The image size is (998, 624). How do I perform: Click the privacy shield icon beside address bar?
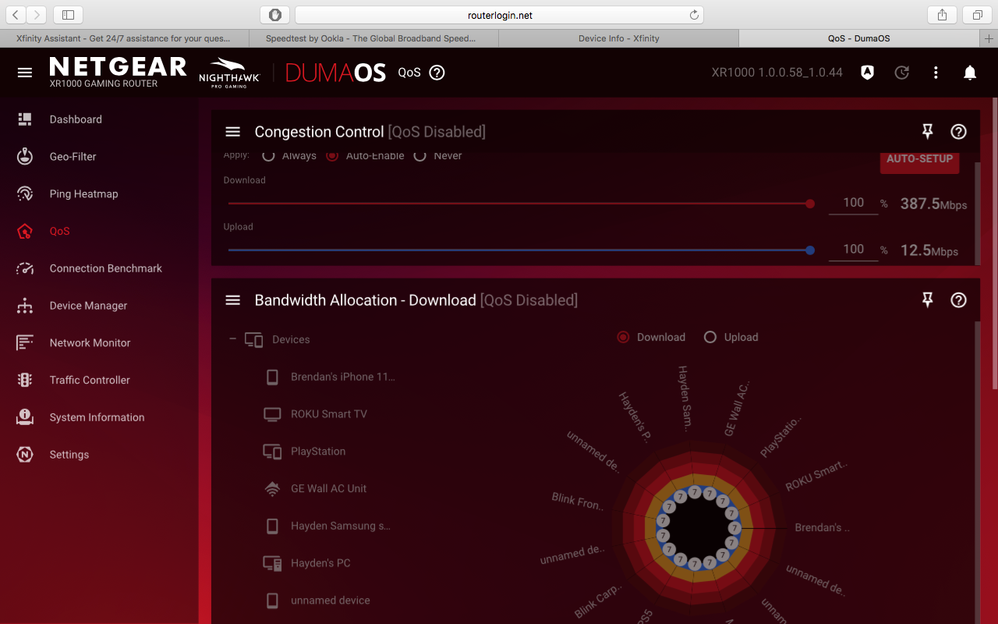(275, 15)
